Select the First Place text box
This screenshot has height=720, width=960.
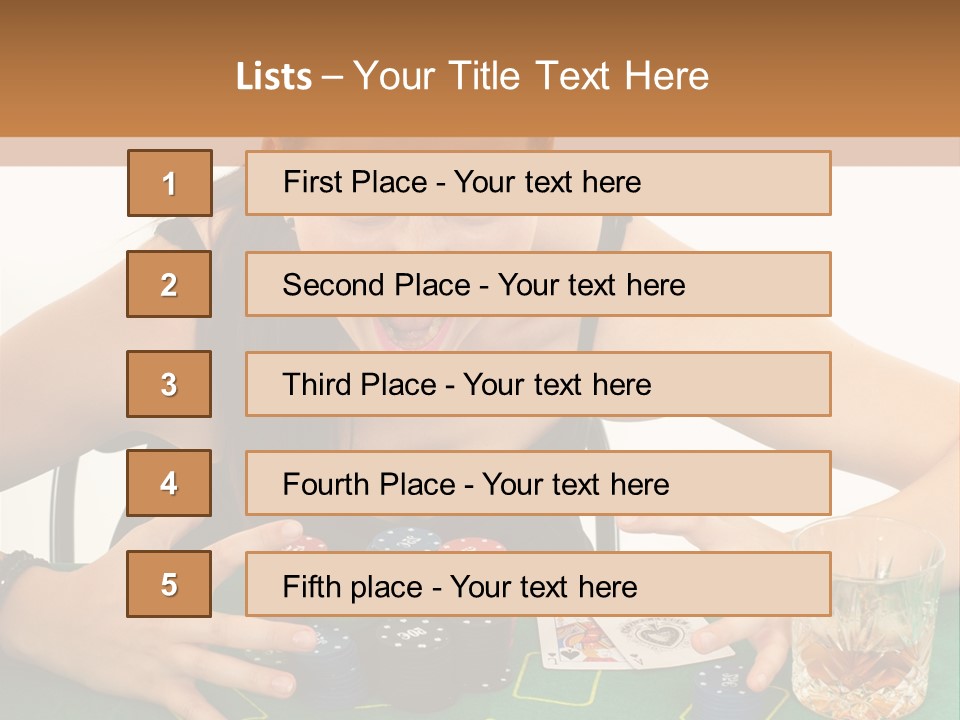[x=538, y=183]
